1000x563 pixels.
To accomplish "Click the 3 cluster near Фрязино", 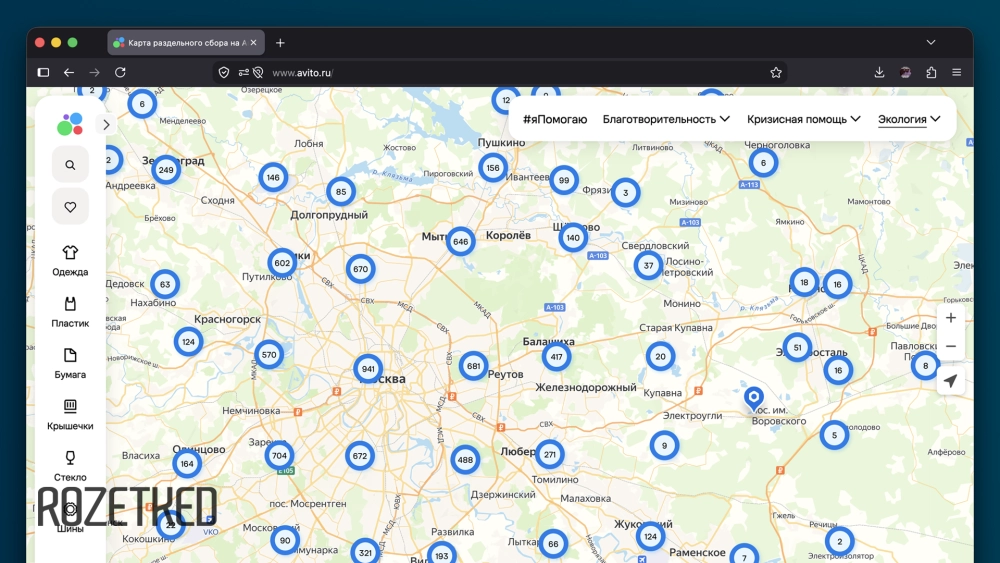I will (626, 193).
